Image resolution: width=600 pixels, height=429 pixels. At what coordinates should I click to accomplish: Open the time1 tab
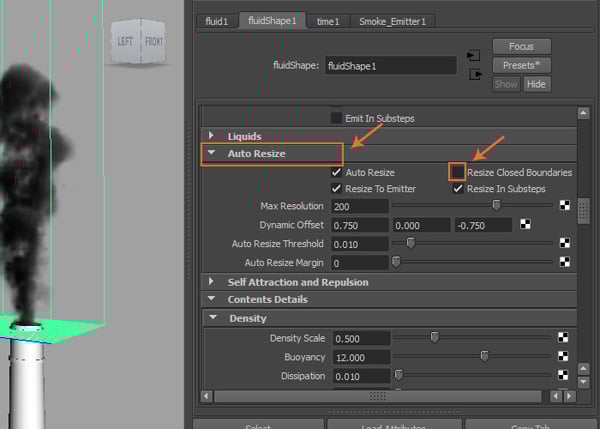[328, 21]
